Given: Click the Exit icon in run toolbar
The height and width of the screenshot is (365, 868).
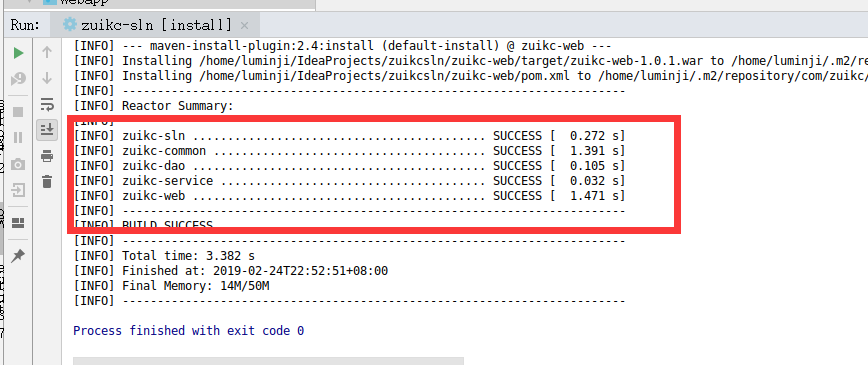Looking at the screenshot, I should coord(18,191).
